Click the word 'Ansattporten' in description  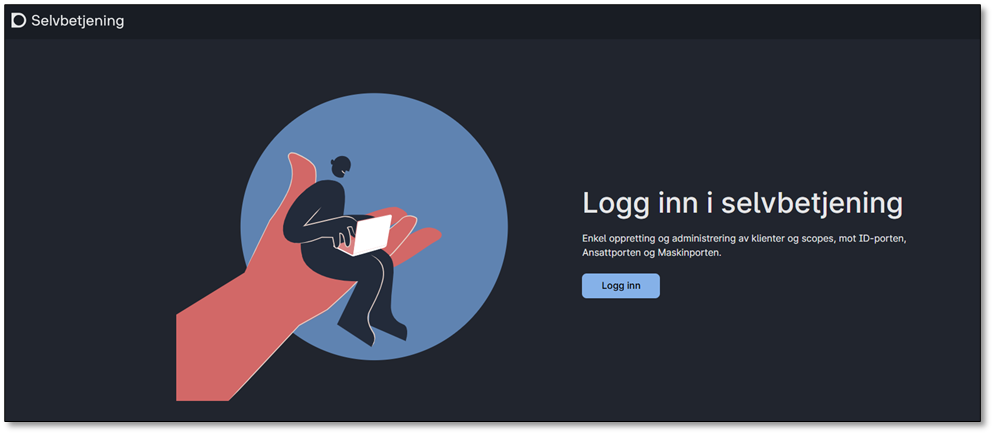614,253
